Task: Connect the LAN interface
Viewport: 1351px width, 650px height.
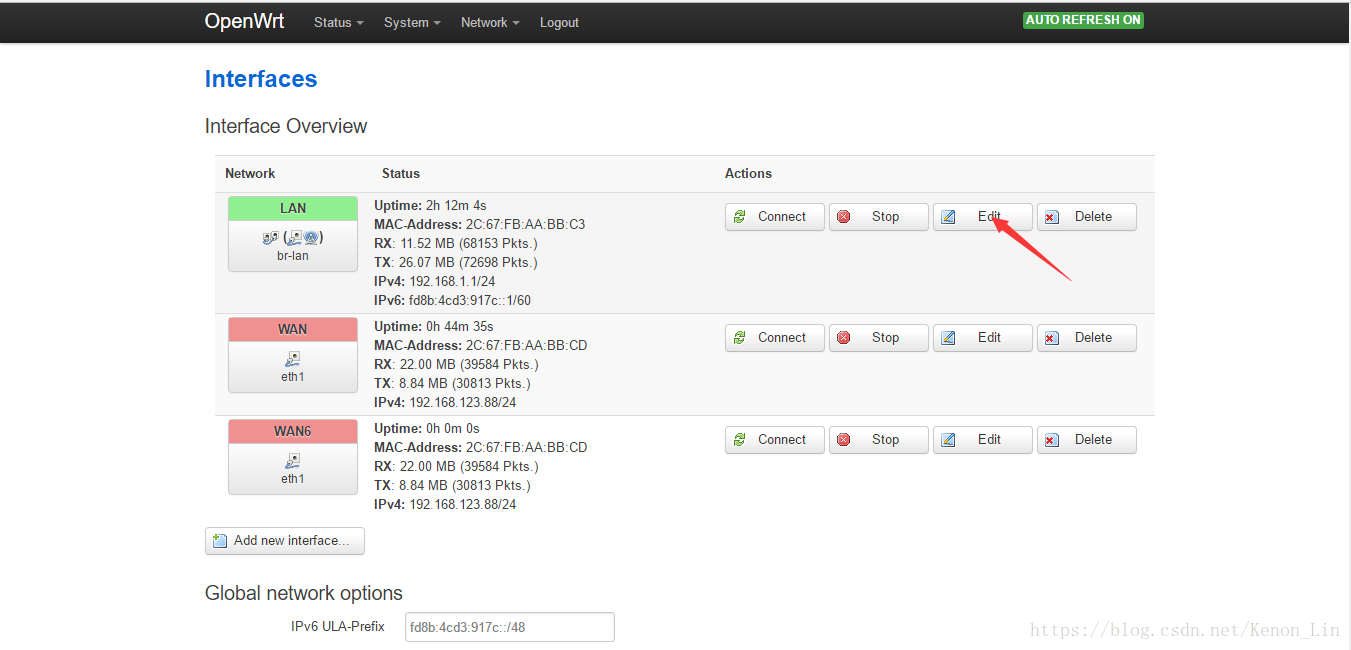Action: [775, 217]
